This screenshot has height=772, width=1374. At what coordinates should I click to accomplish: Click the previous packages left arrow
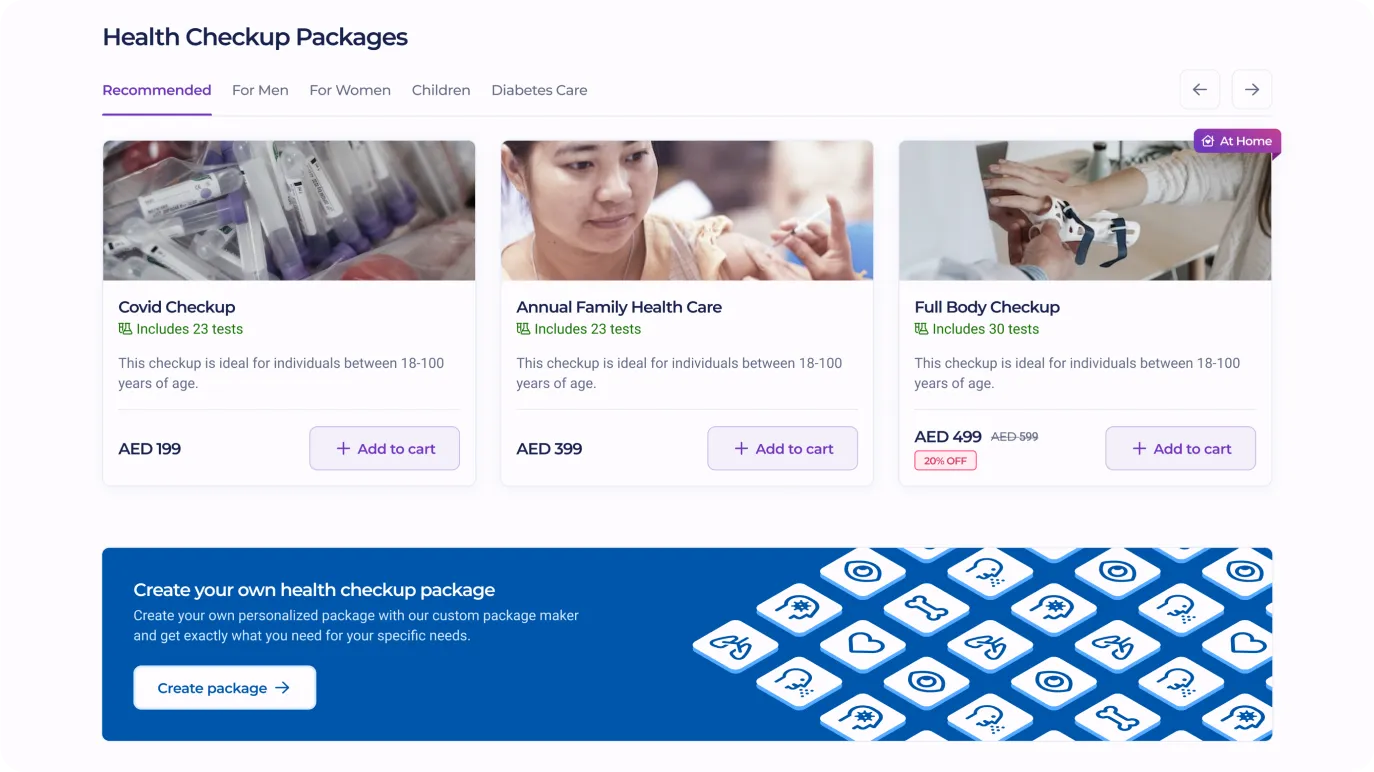pyautogui.click(x=1200, y=89)
